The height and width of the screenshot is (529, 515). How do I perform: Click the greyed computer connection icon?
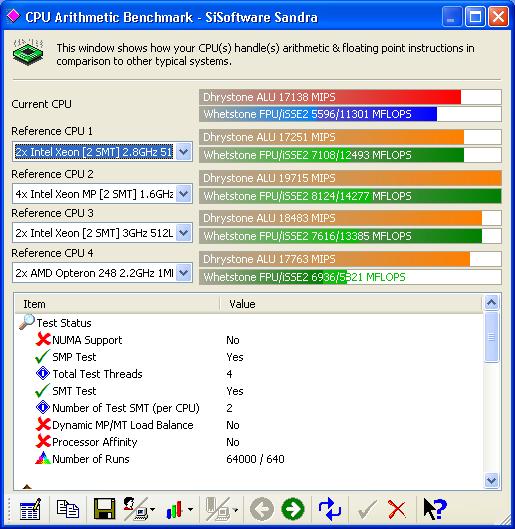click(x=218, y=509)
